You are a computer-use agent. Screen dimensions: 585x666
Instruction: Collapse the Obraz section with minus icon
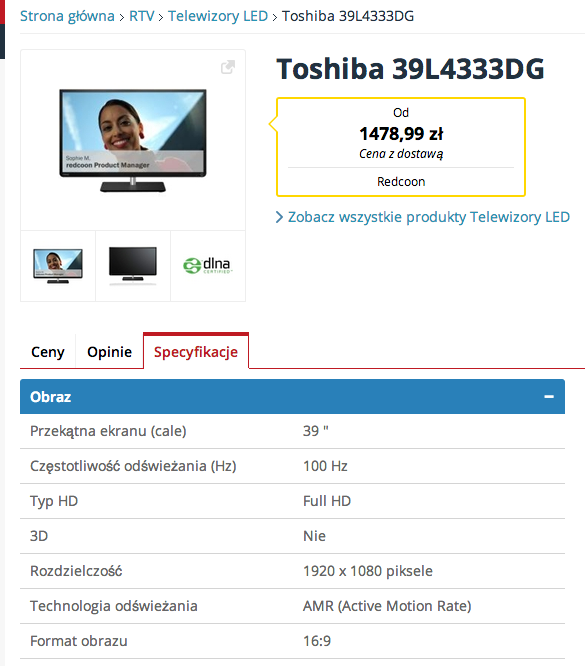point(549,397)
